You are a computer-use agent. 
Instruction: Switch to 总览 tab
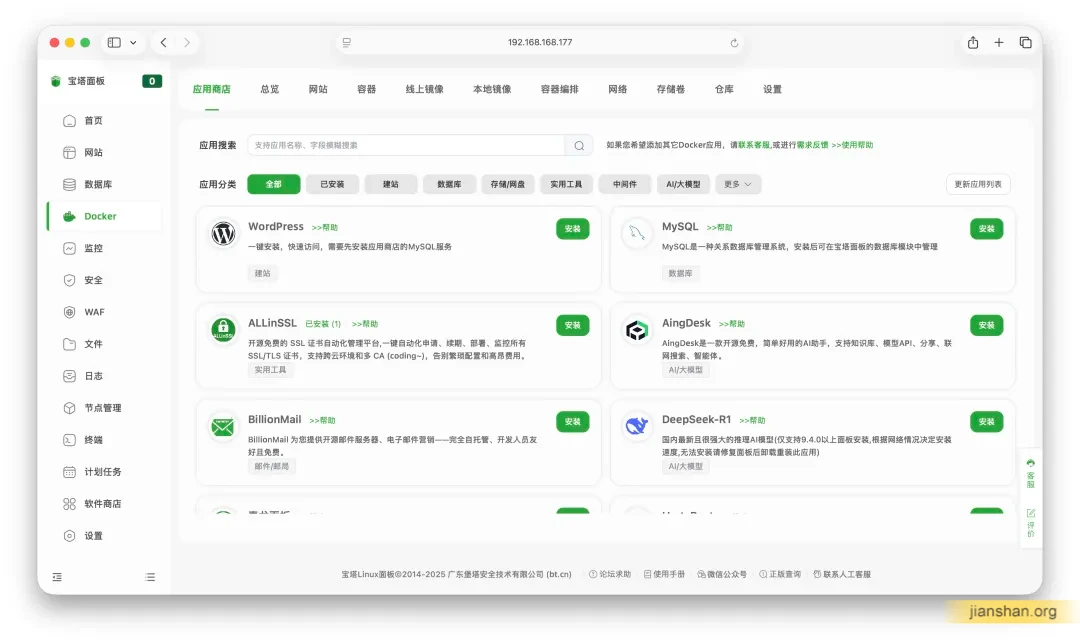[269, 89]
